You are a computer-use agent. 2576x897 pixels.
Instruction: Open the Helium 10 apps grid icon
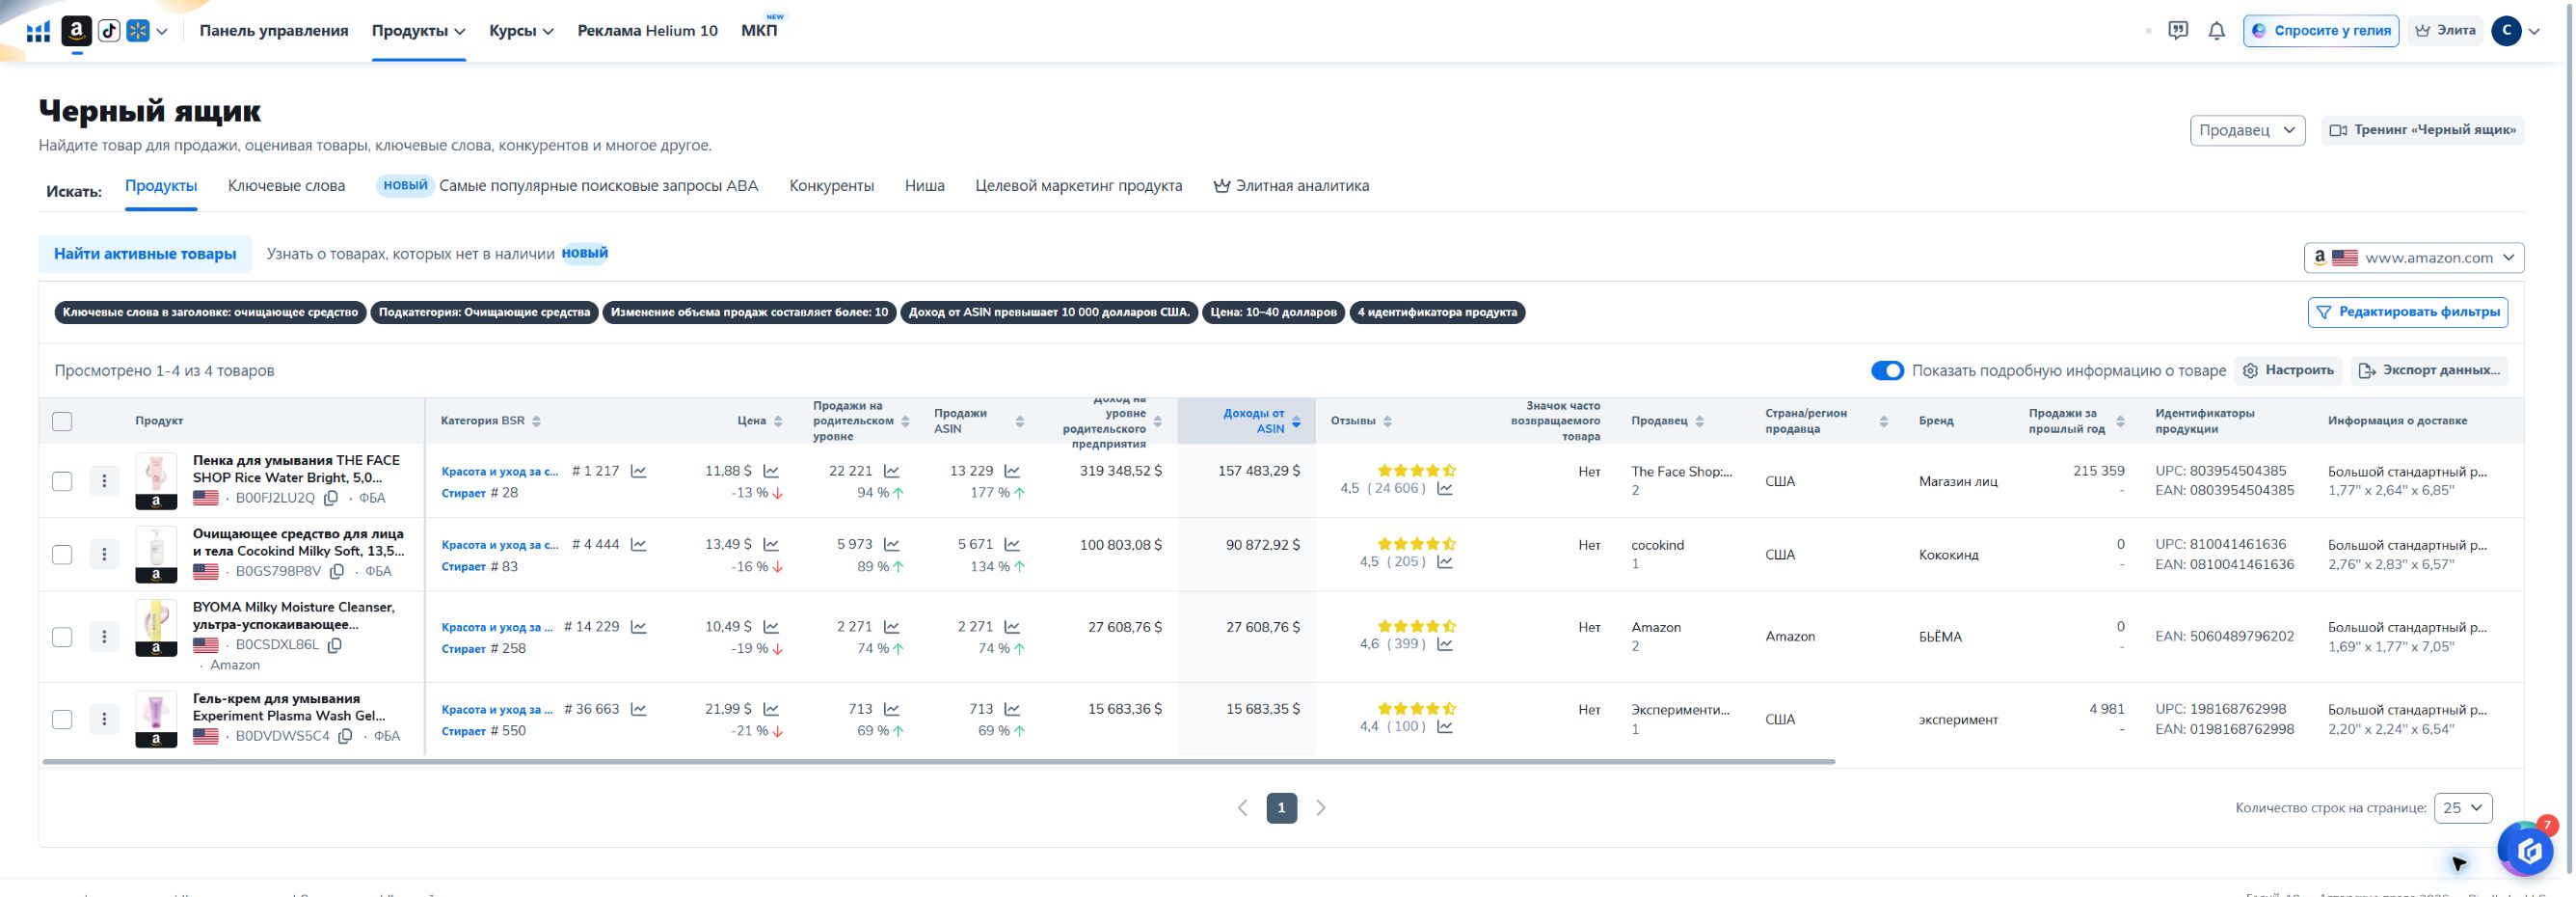point(38,31)
